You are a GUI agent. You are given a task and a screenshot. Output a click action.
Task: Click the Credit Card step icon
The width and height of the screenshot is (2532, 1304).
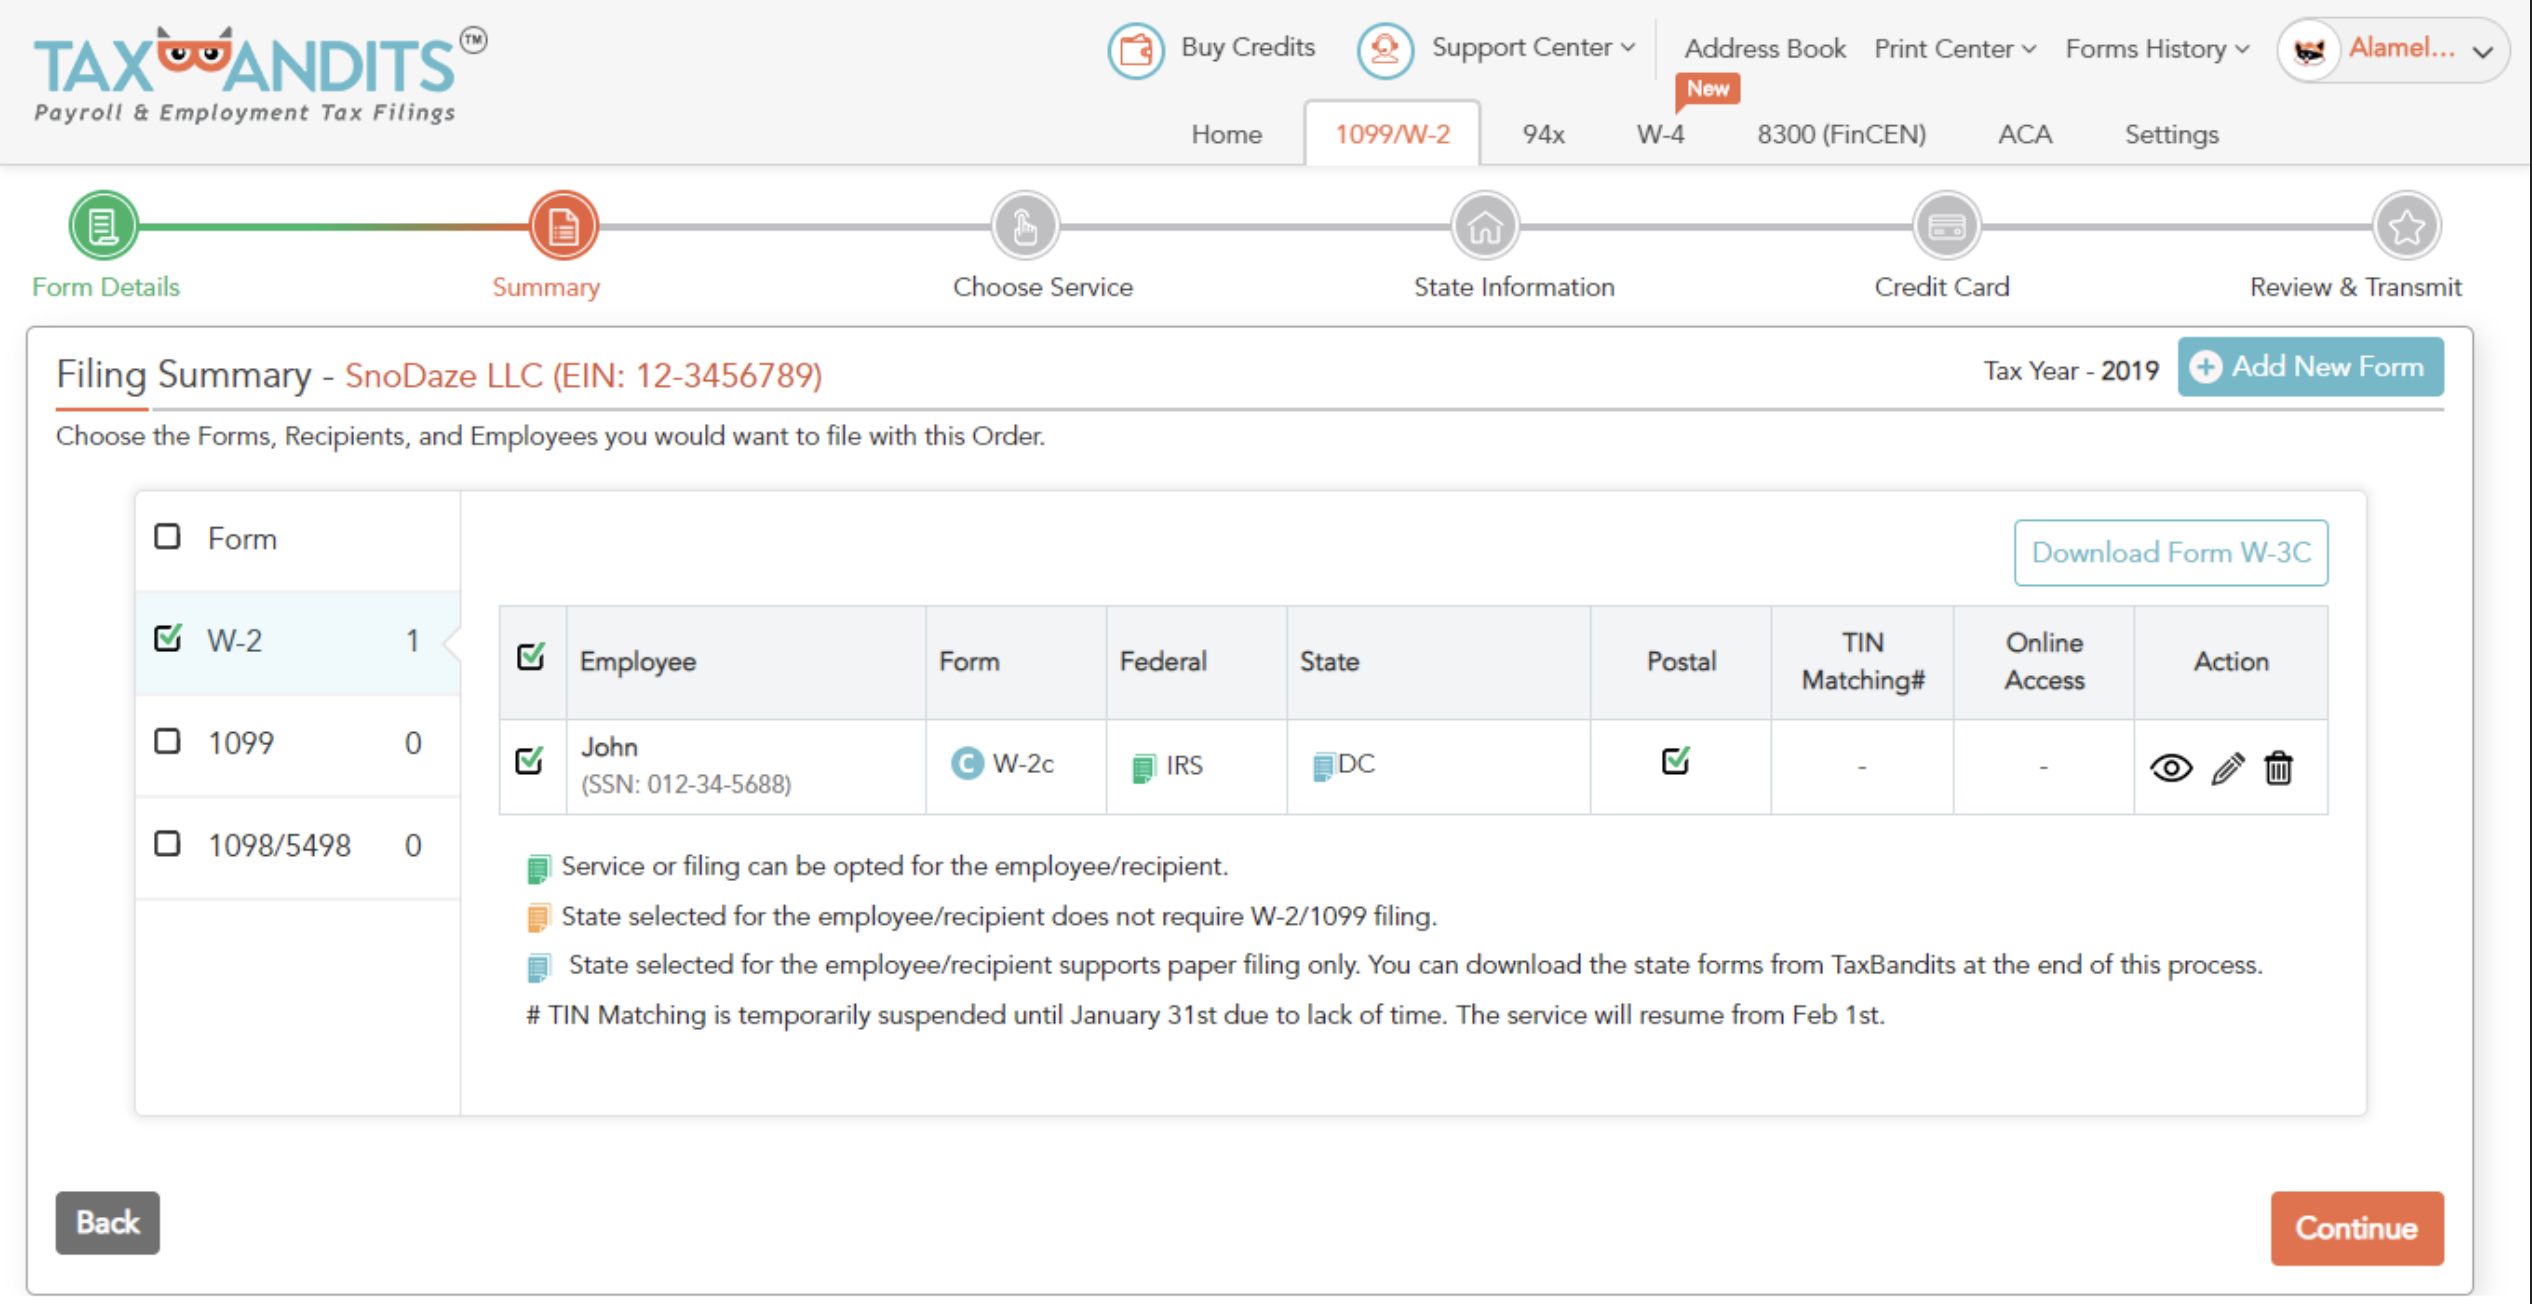(1945, 226)
